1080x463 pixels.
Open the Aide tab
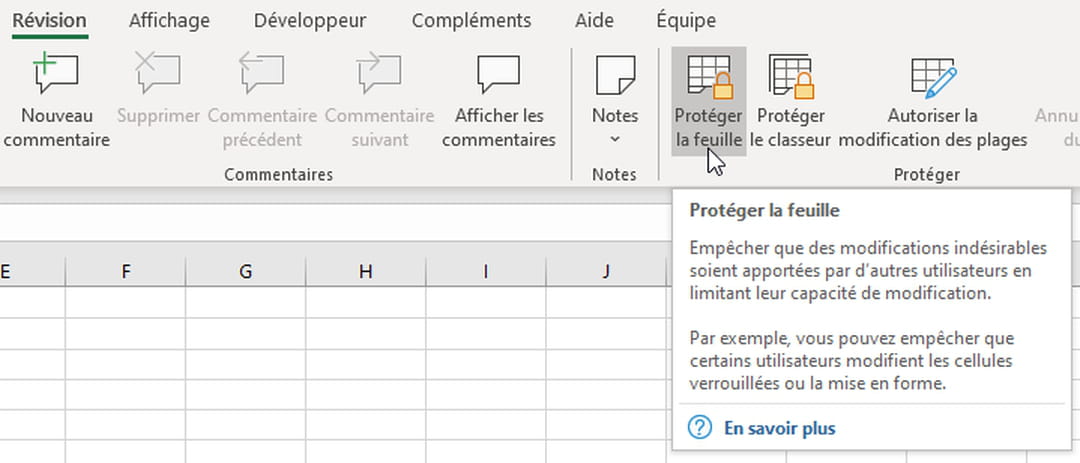[594, 21]
